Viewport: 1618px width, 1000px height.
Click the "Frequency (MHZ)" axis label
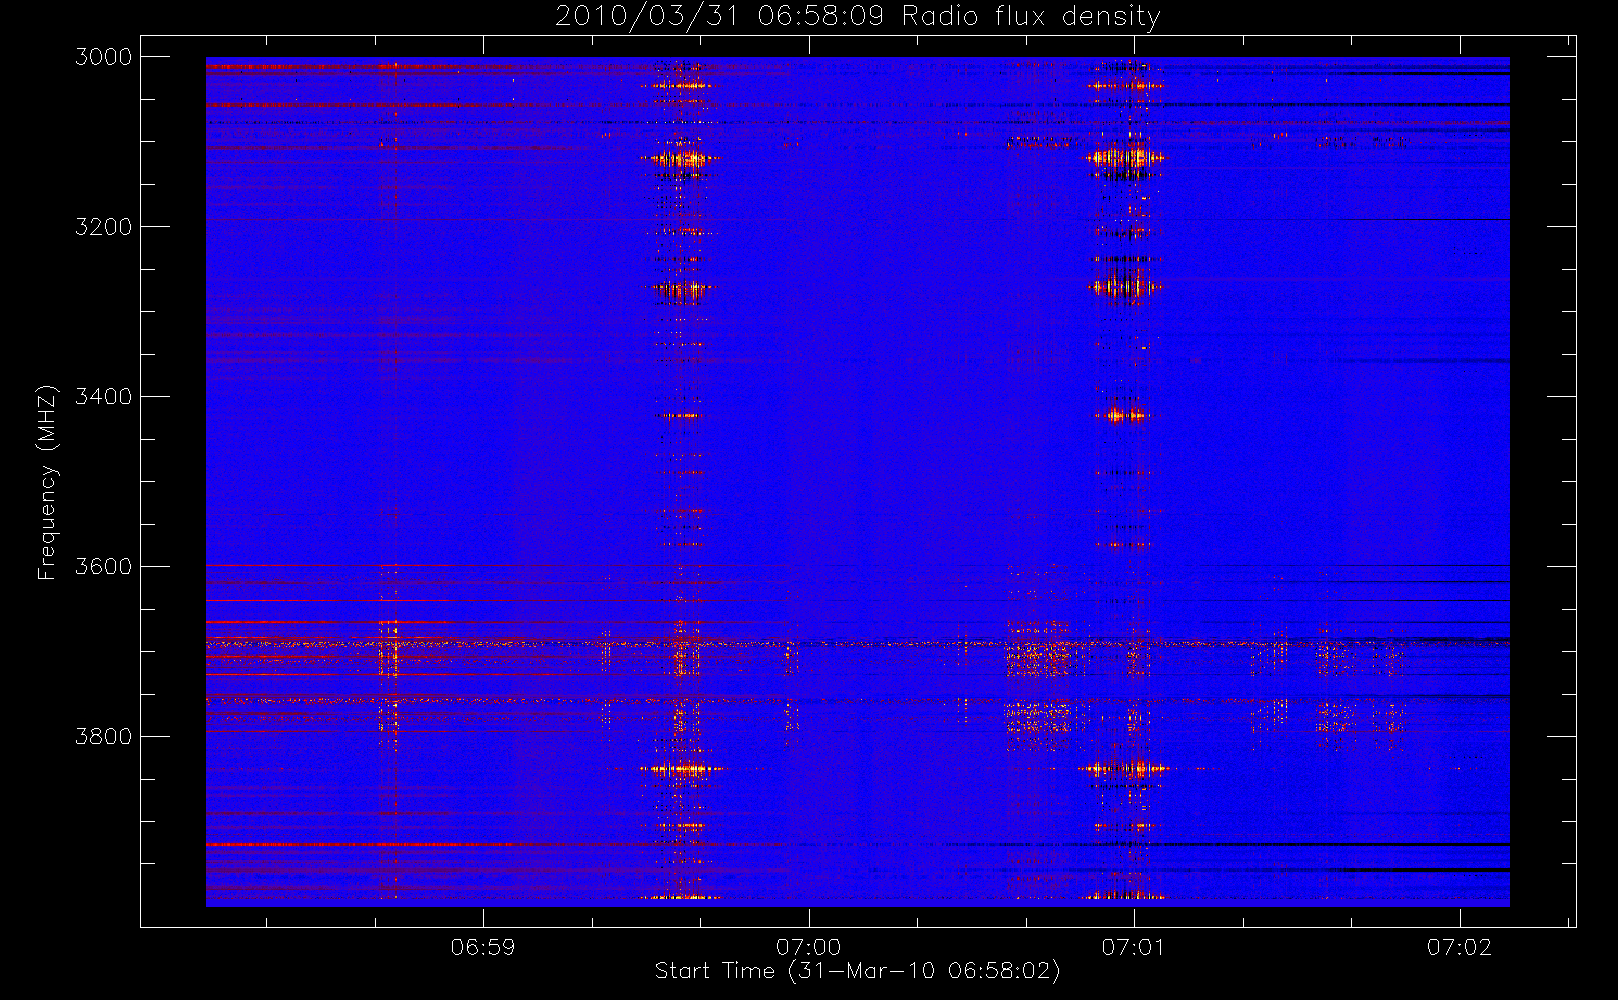point(47,483)
